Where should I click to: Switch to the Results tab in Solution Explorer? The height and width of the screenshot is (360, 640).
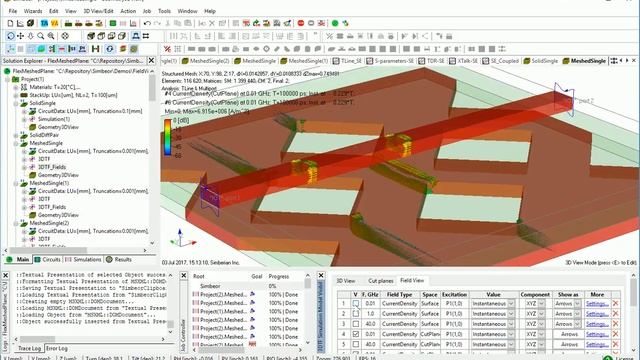click(119, 260)
